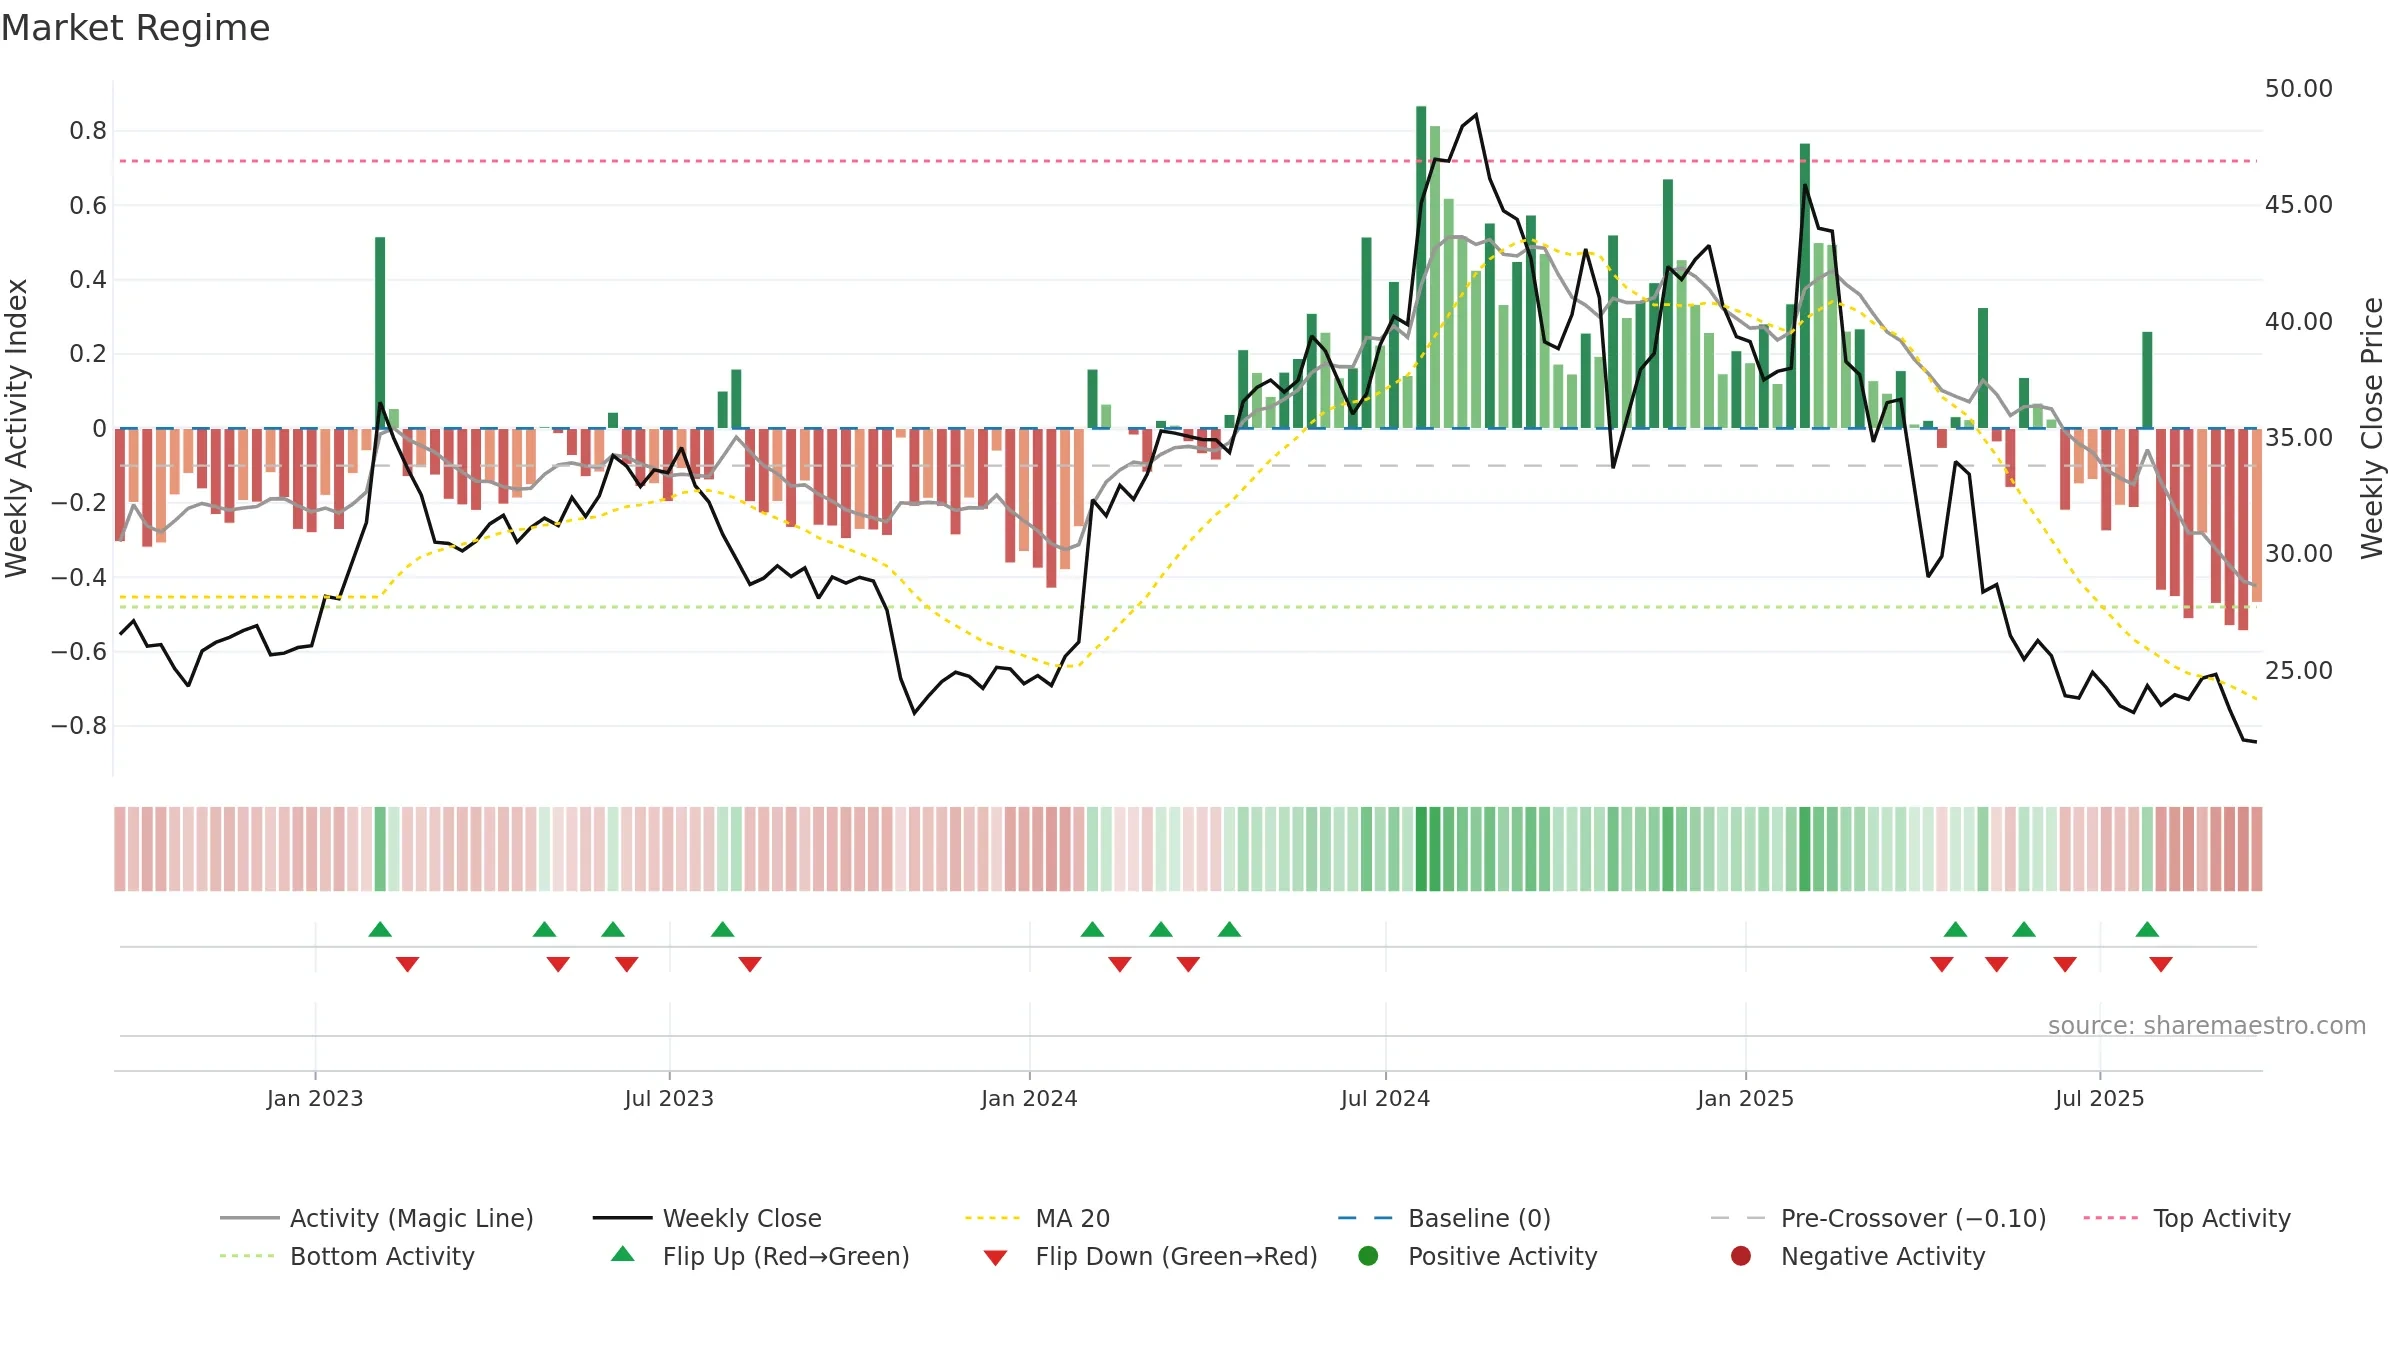The width and height of the screenshot is (2400, 1350).
Task: Click the Jul 2023 x-axis label
Action: pyautogui.click(x=669, y=1098)
